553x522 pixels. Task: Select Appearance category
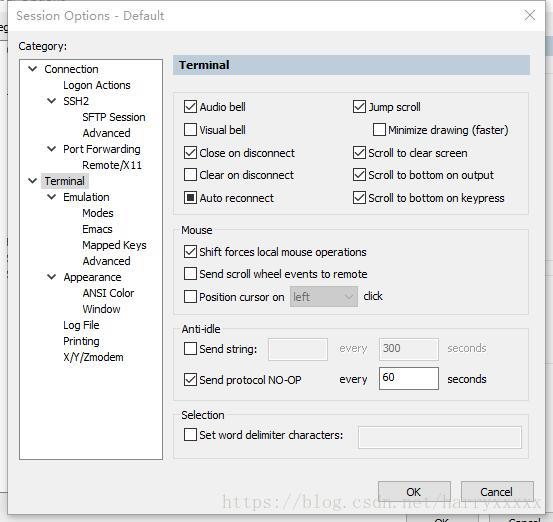point(92,277)
